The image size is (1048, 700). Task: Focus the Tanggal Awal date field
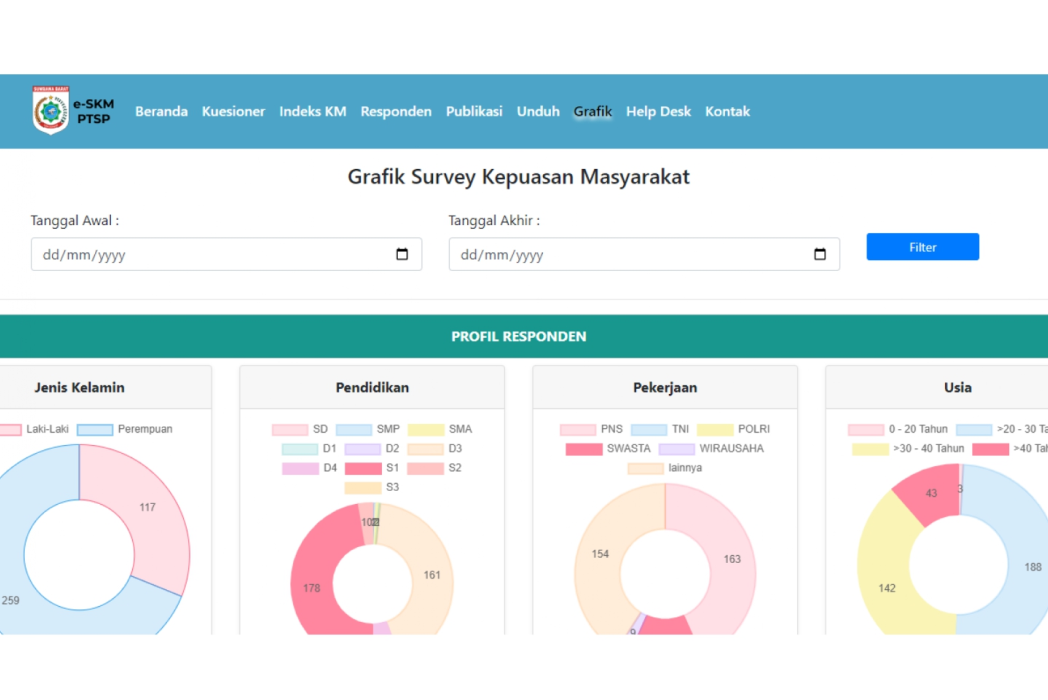coord(226,254)
